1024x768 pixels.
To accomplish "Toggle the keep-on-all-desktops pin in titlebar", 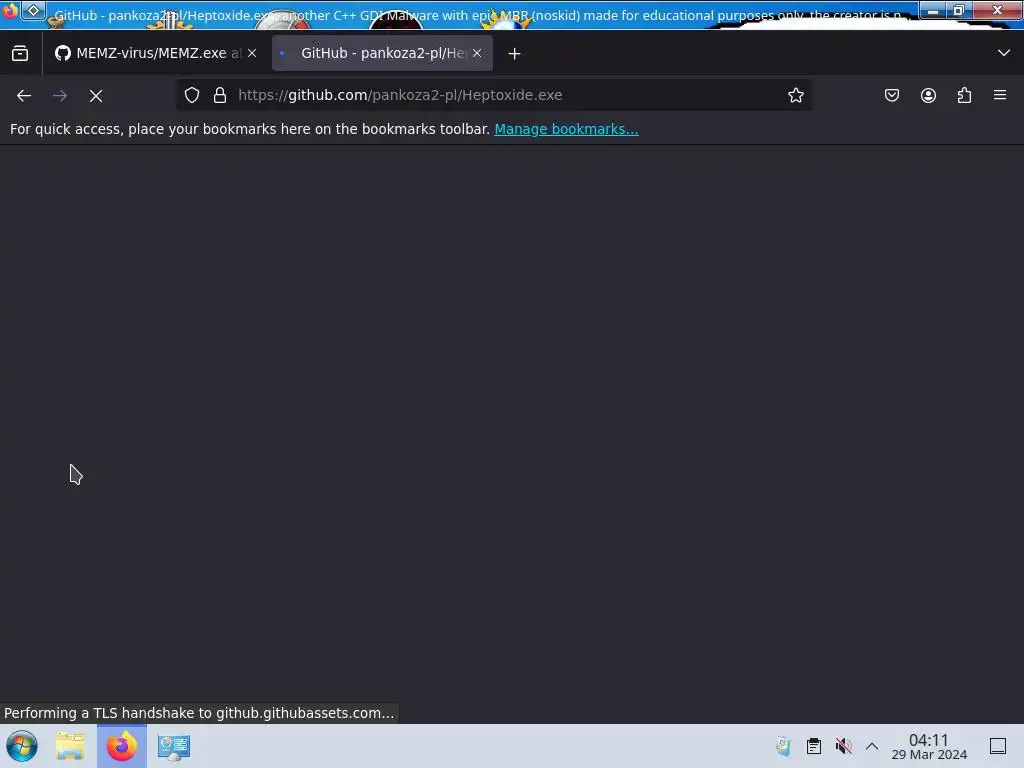I will coord(33,10).
